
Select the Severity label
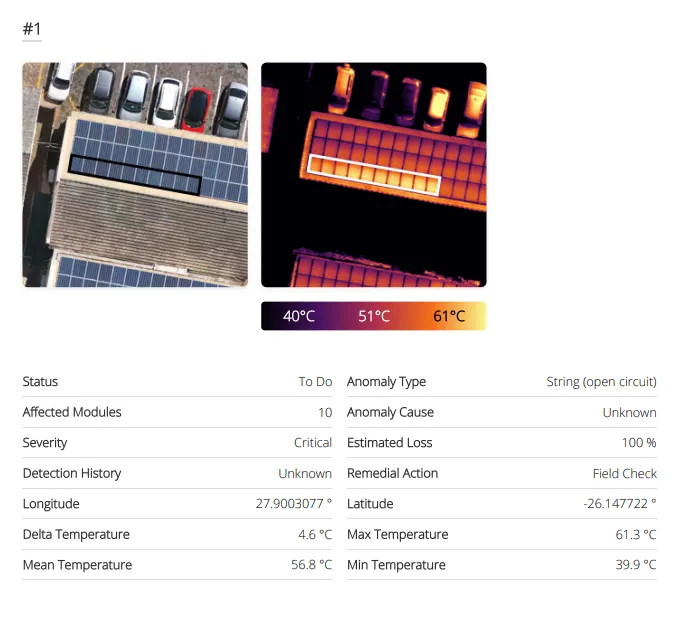point(45,443)
